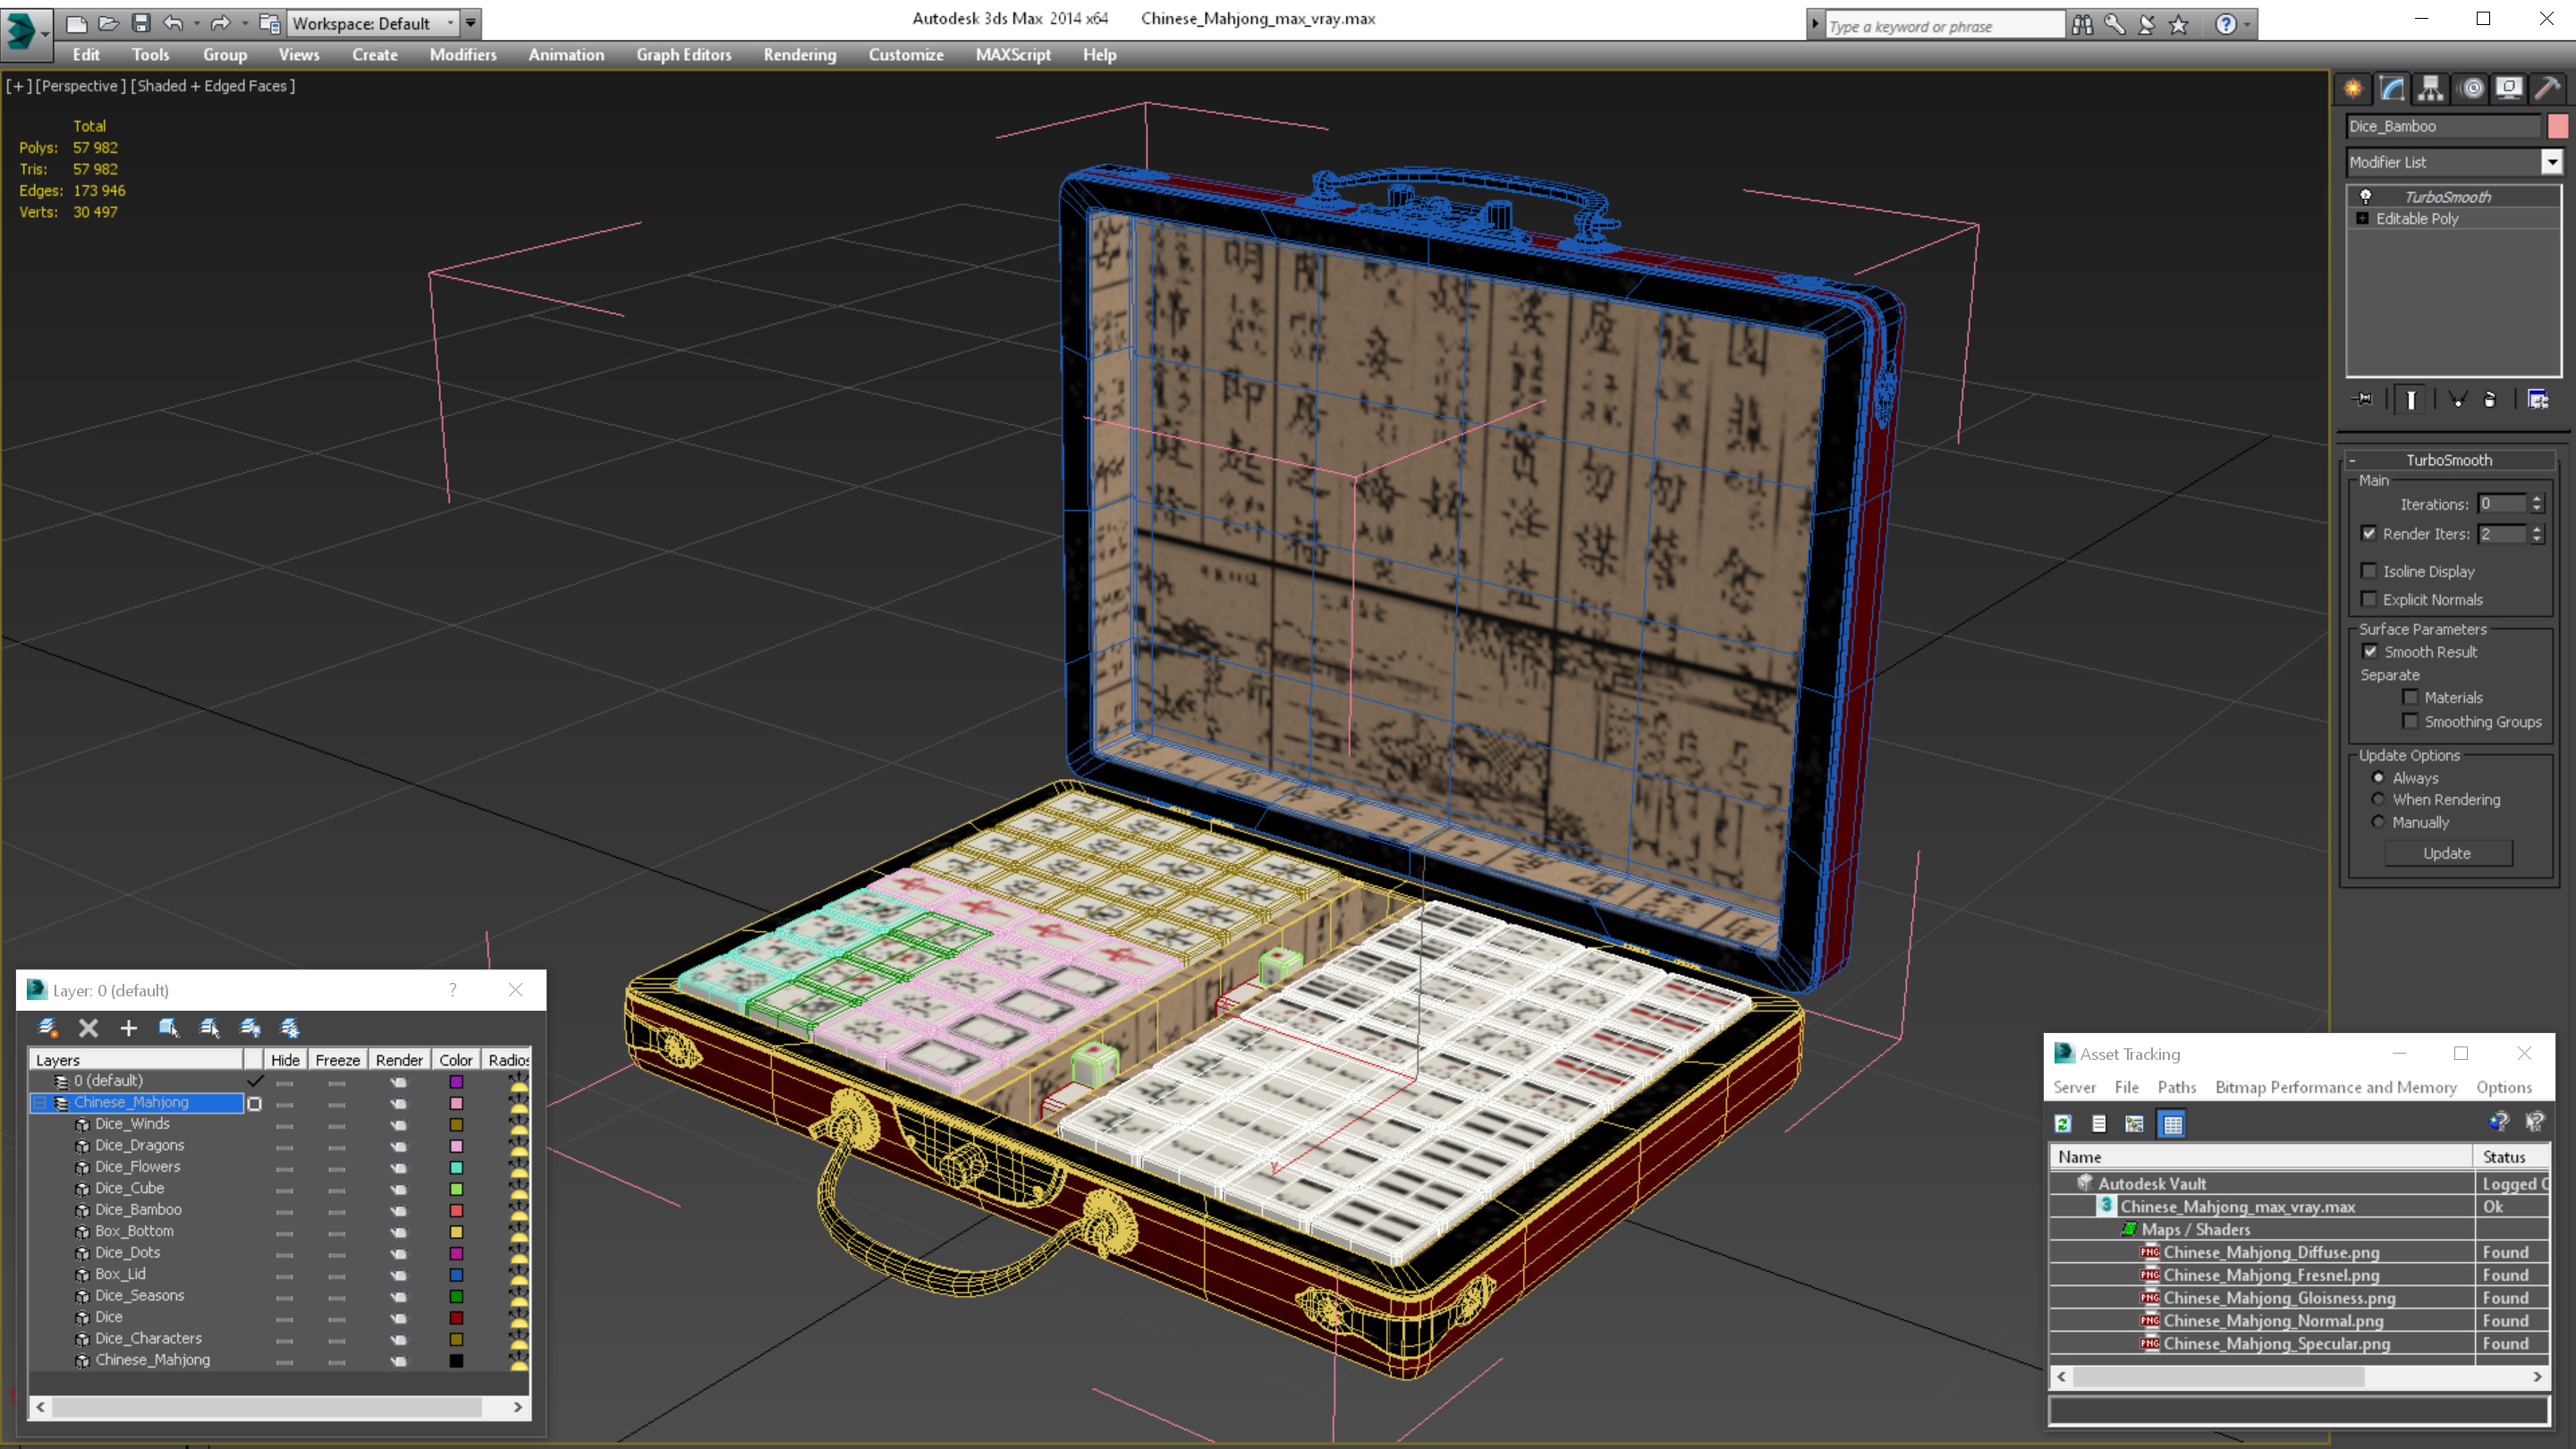The image size is (2576, 1449).
Task: Click the Shaded + Edged Faces viewport label
Action: [213, 86]
